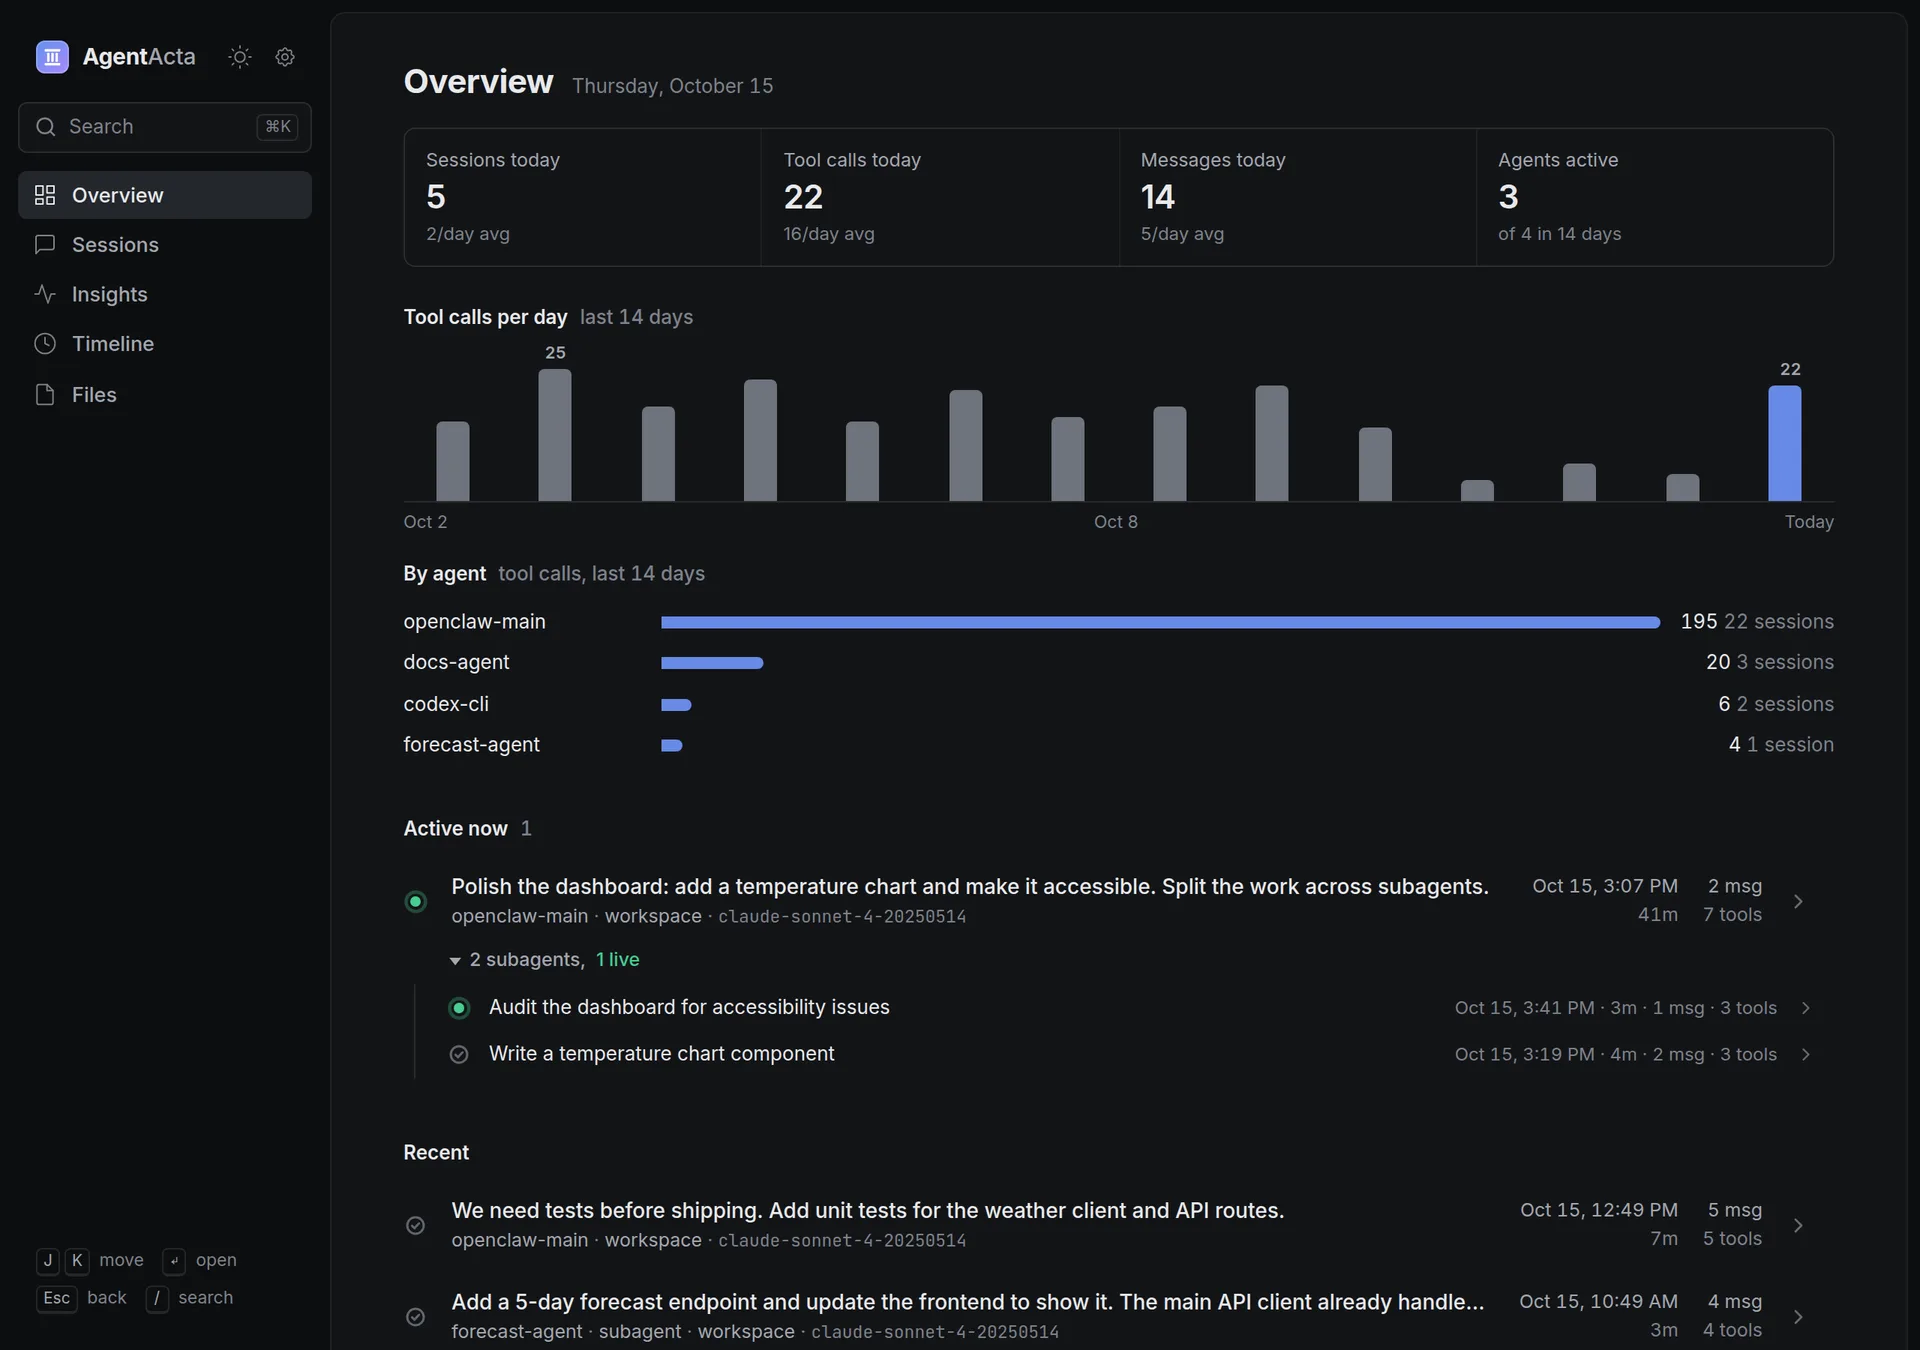This screenshot has height=1350, width=1920.
Task: Click the Insights pulse icon
Action: click(x=45, y=294)
